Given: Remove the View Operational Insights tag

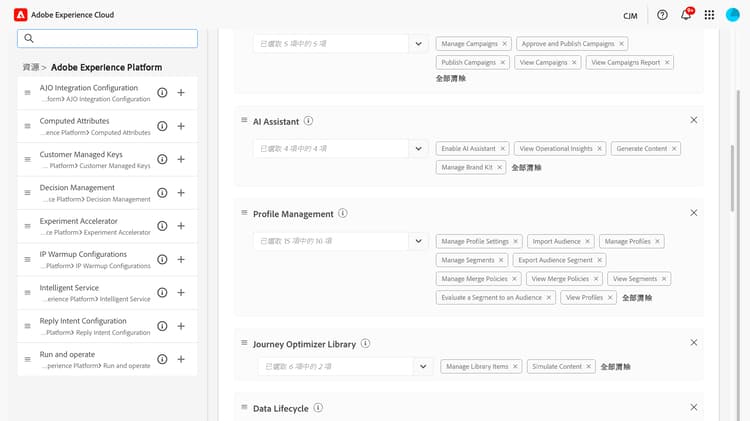Looking at the screenshot, I should pyautogui.click(x=599, y=149).
